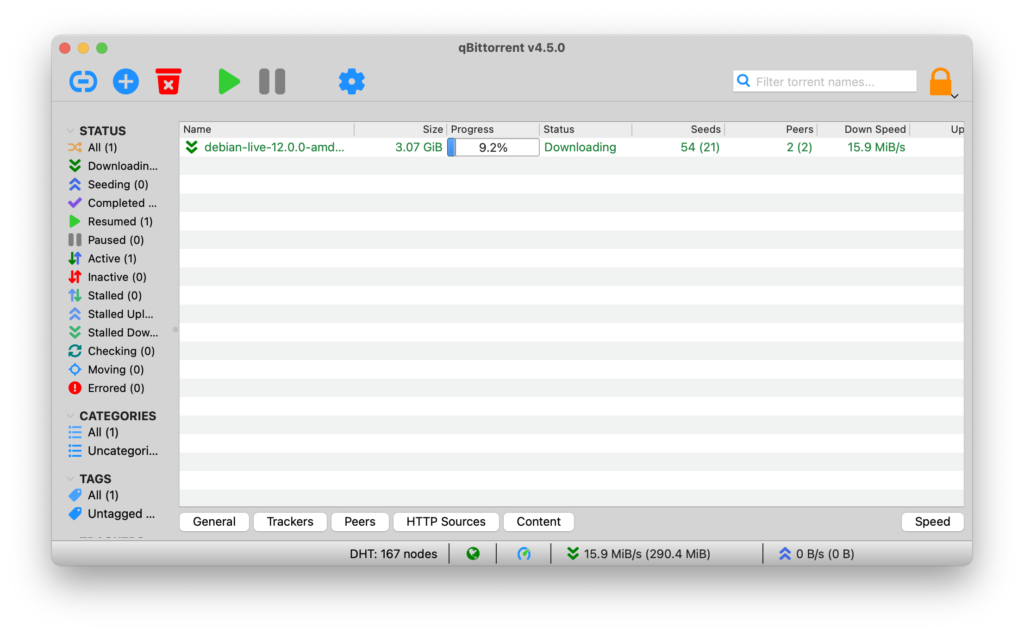Collapse the STATUS section
1024x634 pixels.
(x=71, y=131)
